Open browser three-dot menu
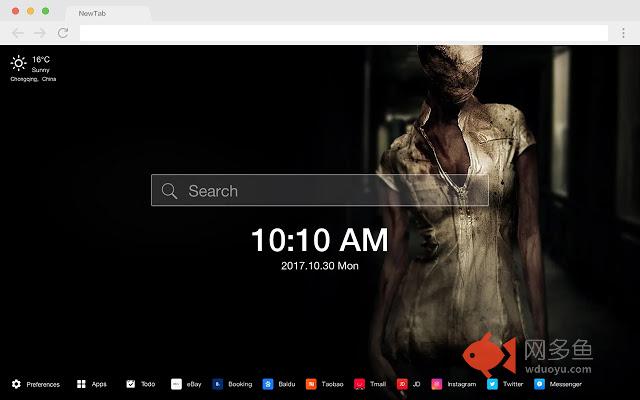Screen dimensions: 640x400 (x=623, y=33)
